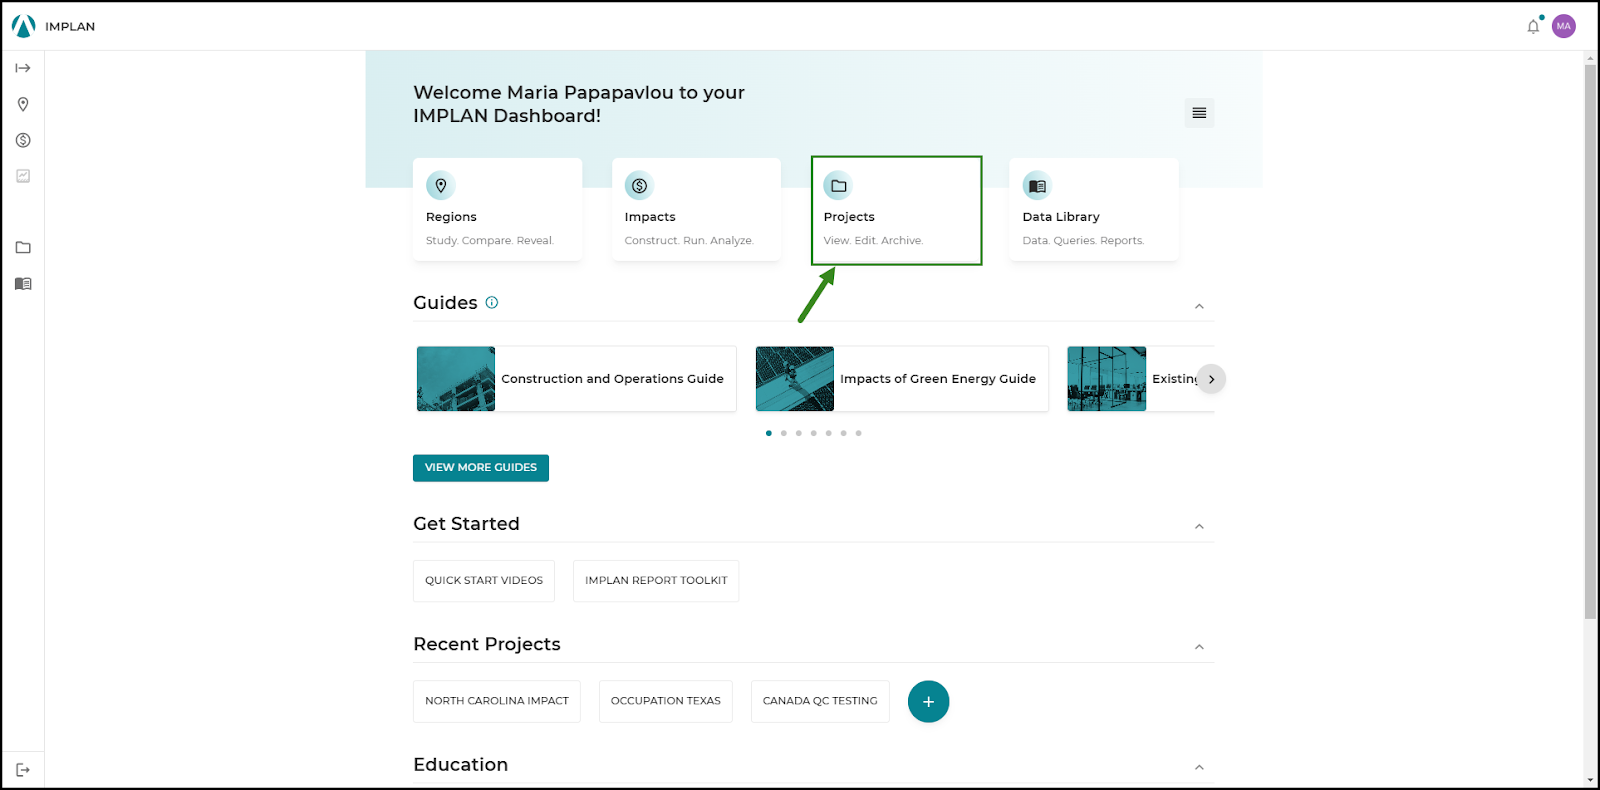Open the notifications bell
The height and width of the screenshot is (790, 1600).
[1533, 27]
